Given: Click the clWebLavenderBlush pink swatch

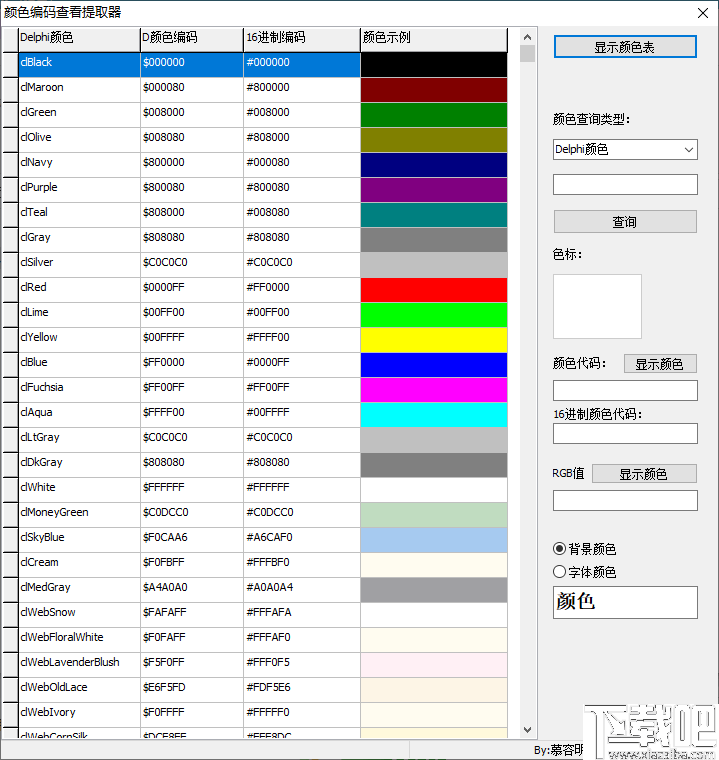Looking at the screenshot, I should [434, 665].
